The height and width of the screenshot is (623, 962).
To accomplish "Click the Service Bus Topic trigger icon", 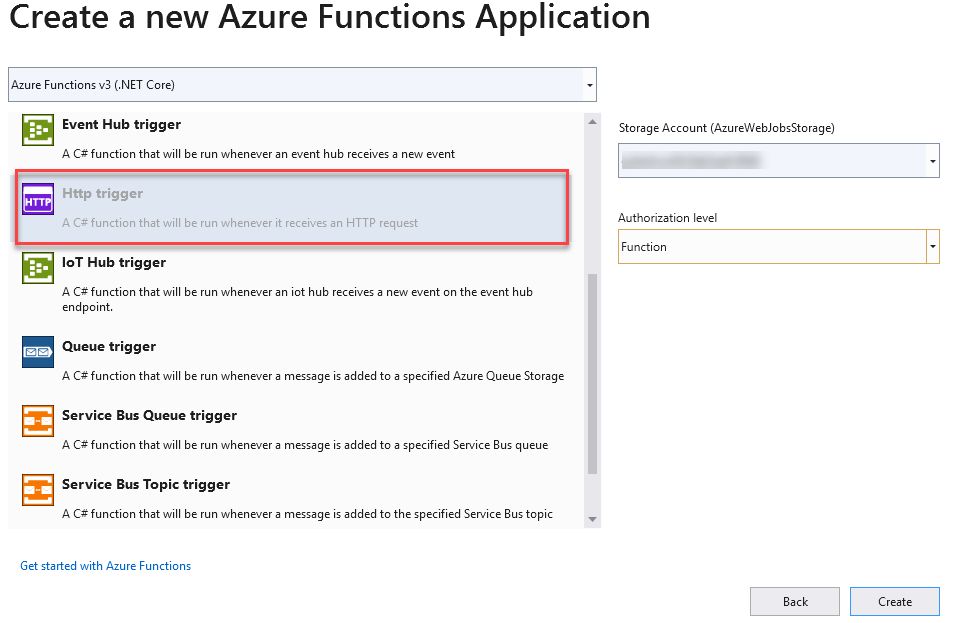I will tap(38, 490).
